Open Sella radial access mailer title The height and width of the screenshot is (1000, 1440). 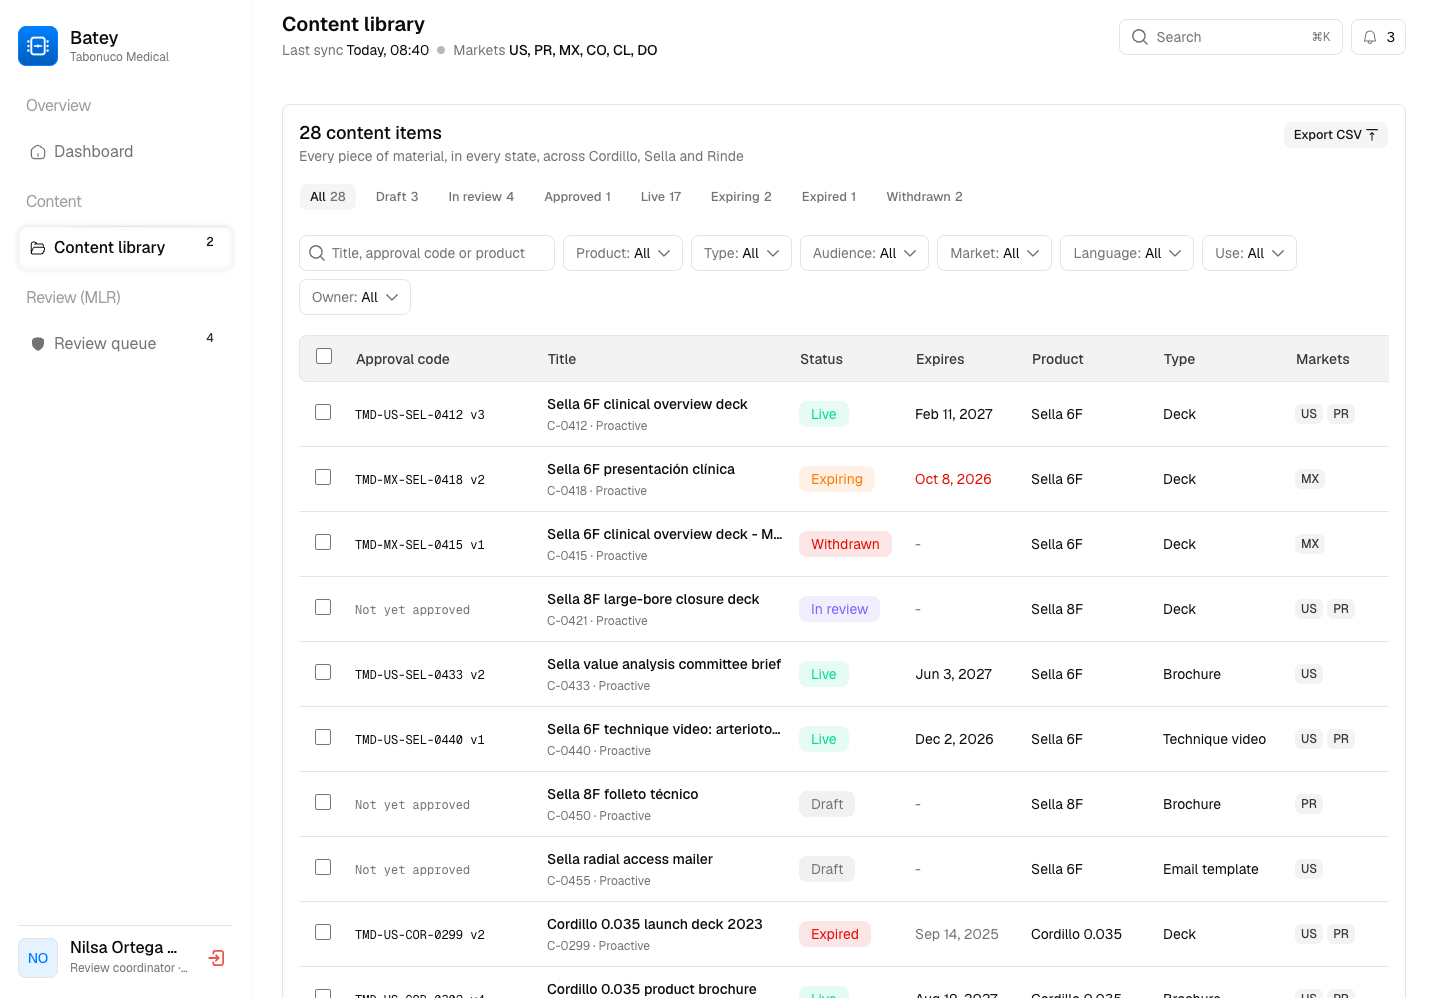pos(630,859)
